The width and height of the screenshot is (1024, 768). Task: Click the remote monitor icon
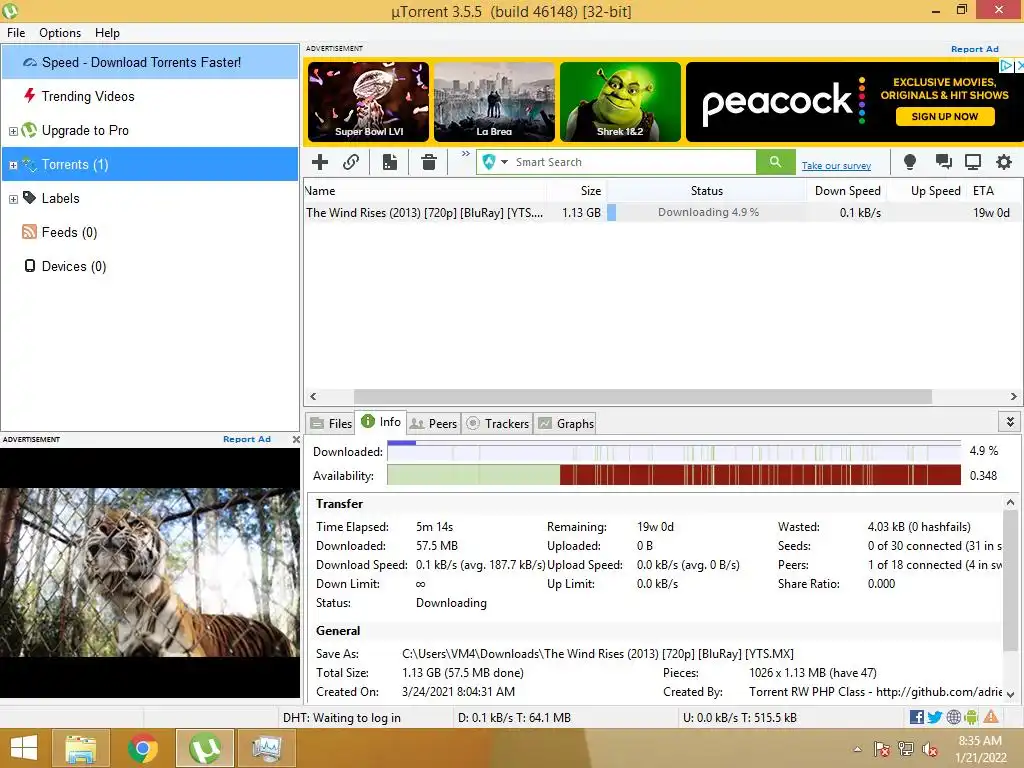[973, 162]
